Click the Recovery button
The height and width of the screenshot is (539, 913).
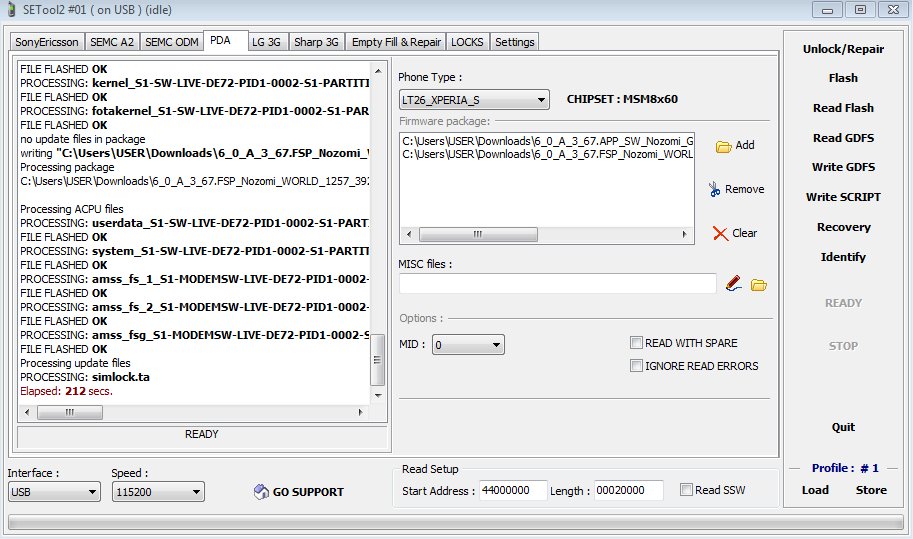coord(843,227)
